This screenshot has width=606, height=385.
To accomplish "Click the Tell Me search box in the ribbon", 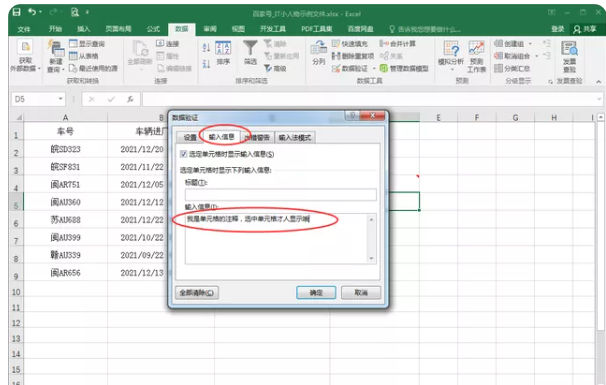I will click(x=425, y=29).
